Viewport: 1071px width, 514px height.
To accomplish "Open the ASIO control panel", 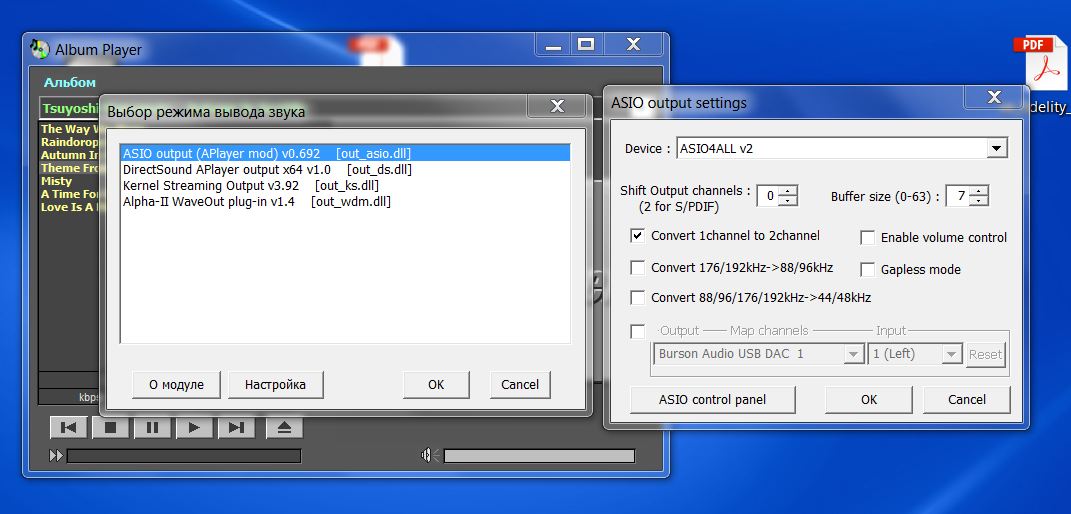I will tap(712, 399).
